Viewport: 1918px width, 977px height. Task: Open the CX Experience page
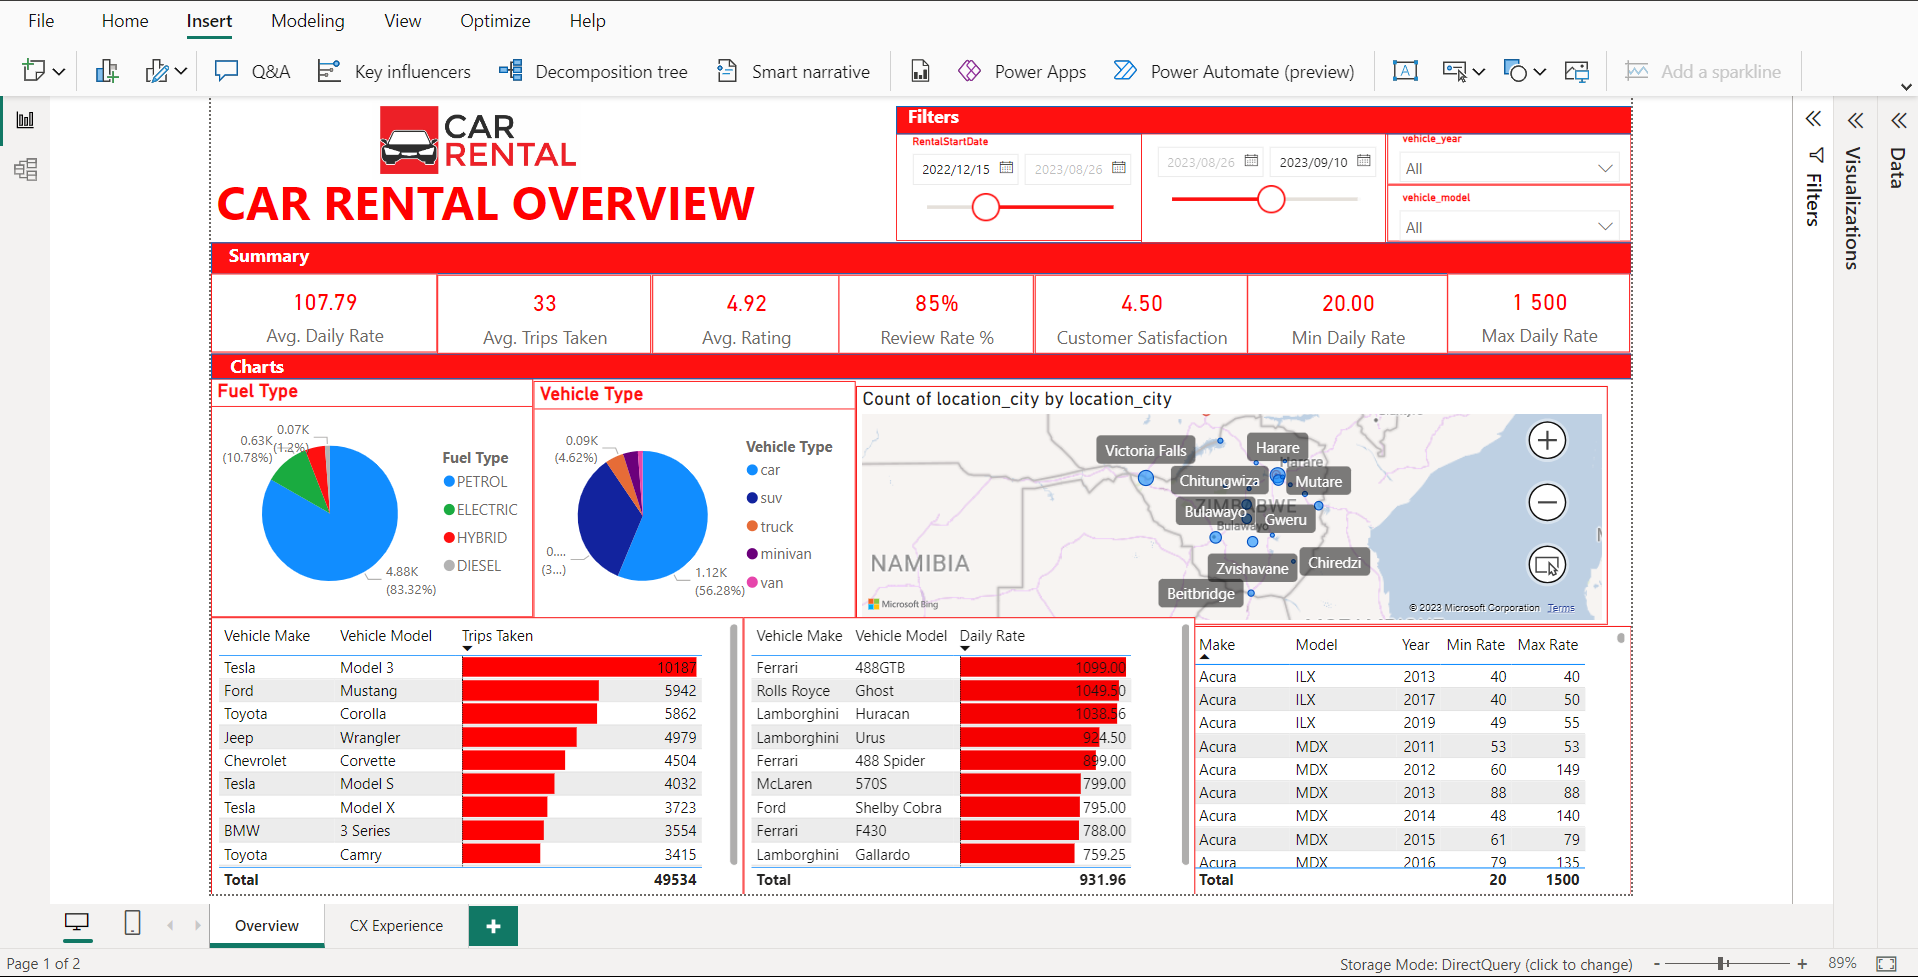coord(395,925)
